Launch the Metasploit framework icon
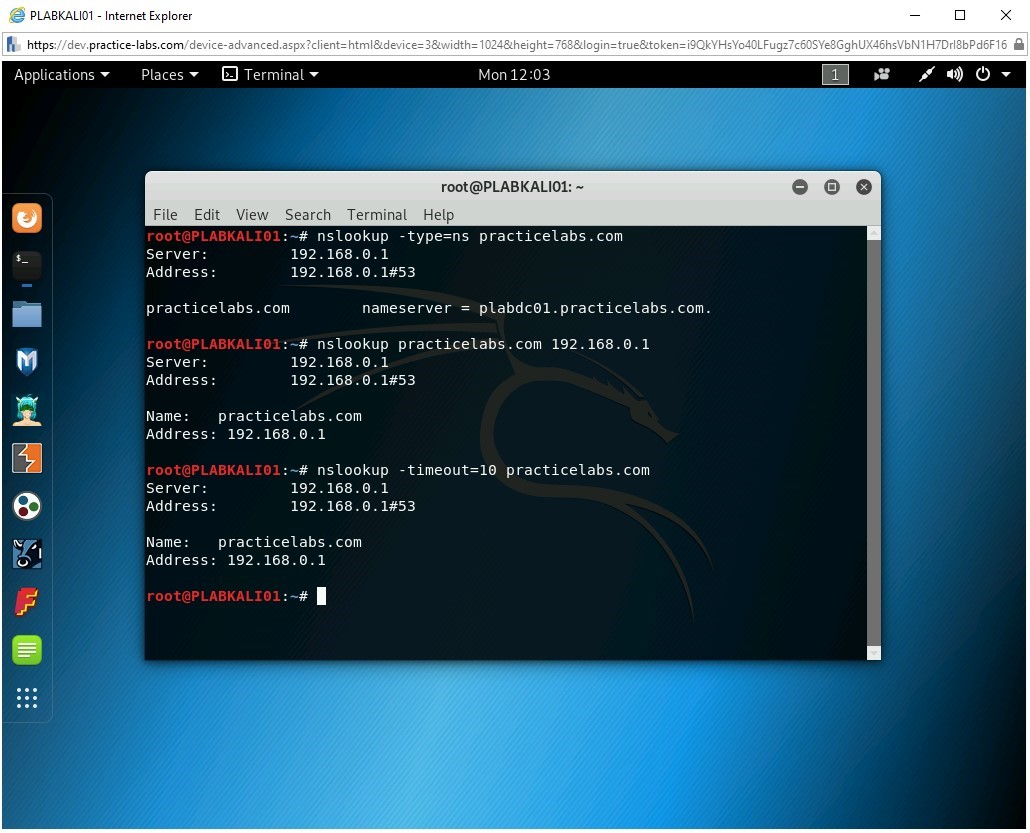 pos(27,361)
